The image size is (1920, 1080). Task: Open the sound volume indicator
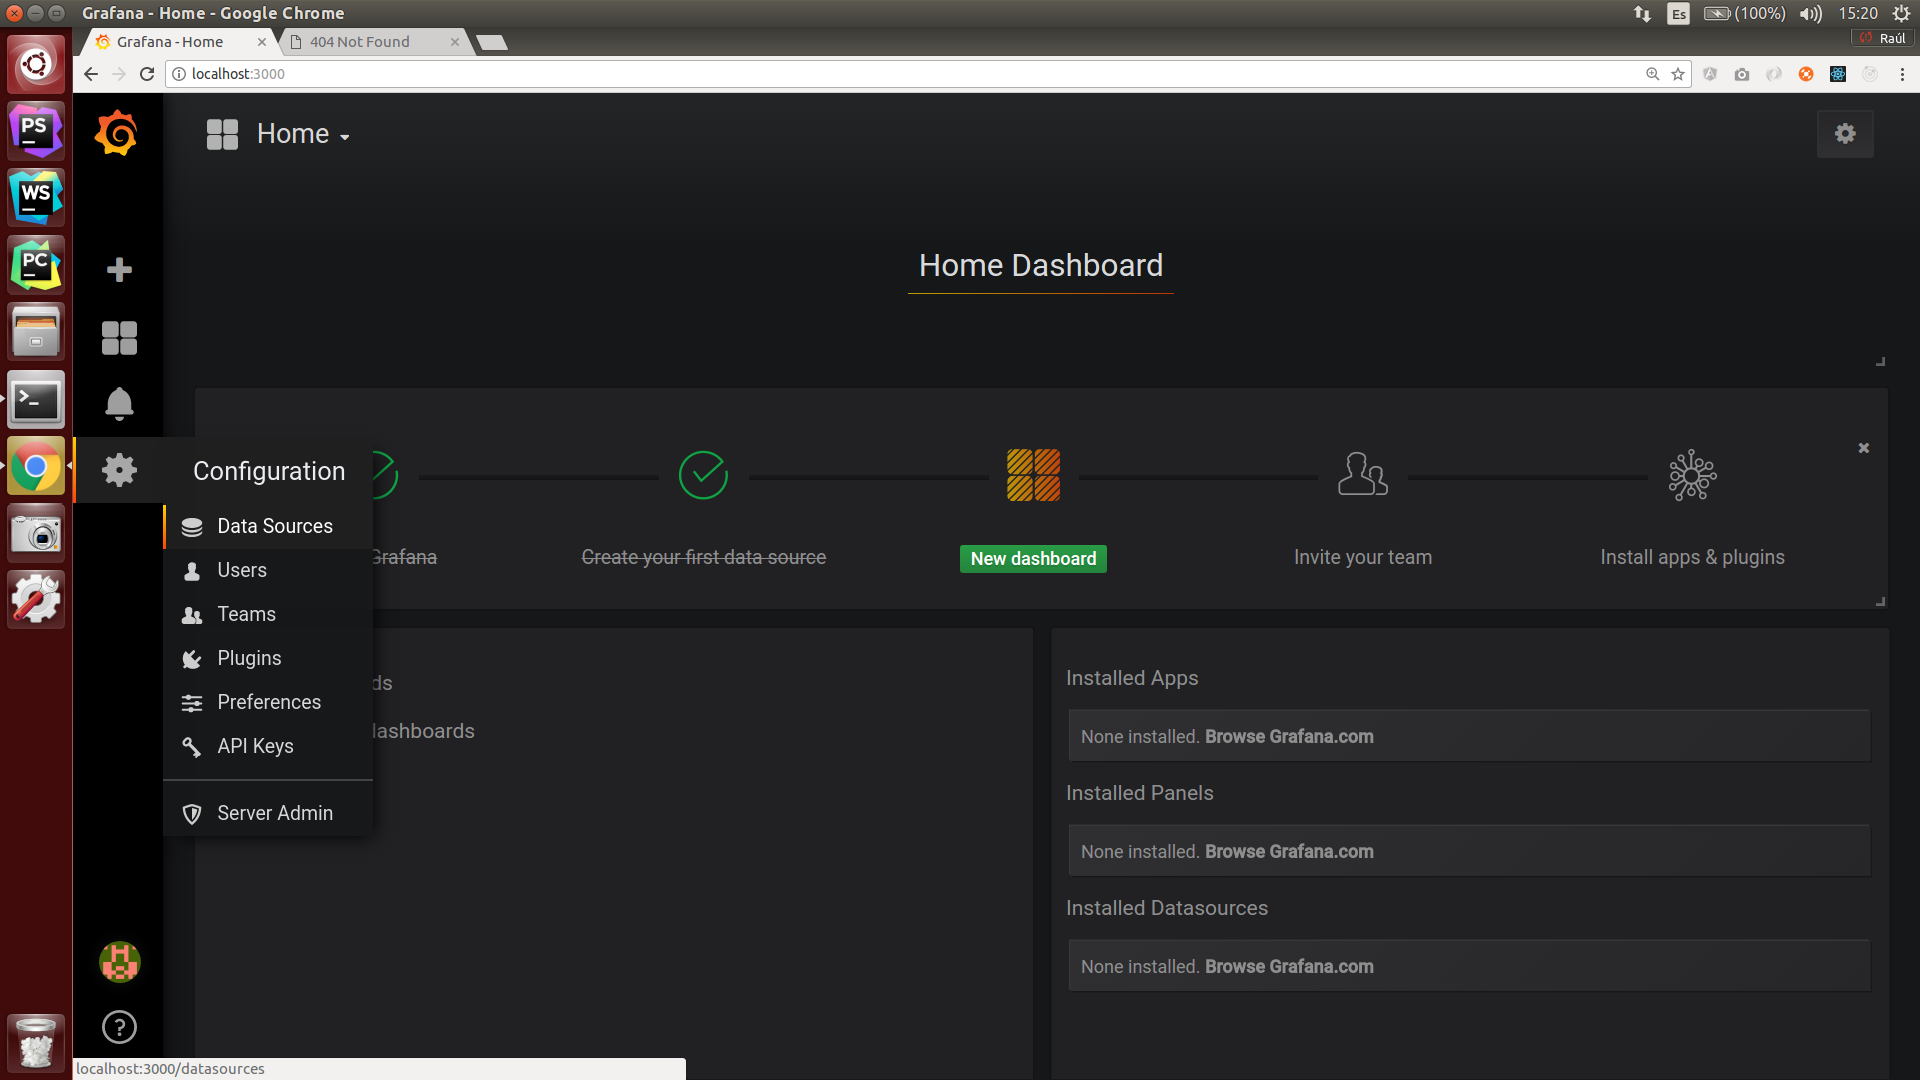click(x=1810, y=13)
